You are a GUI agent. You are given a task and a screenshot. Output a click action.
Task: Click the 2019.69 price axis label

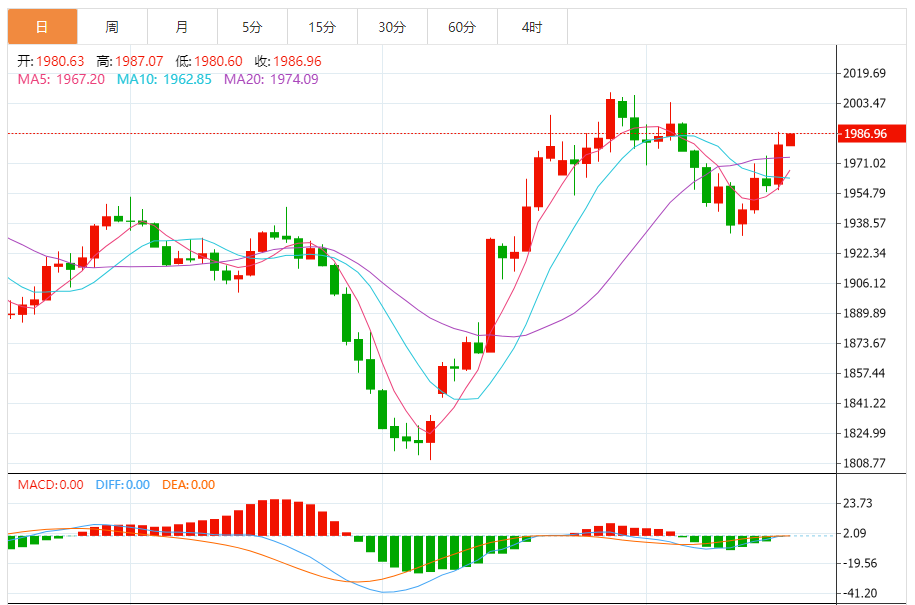(x=864, y=73)
